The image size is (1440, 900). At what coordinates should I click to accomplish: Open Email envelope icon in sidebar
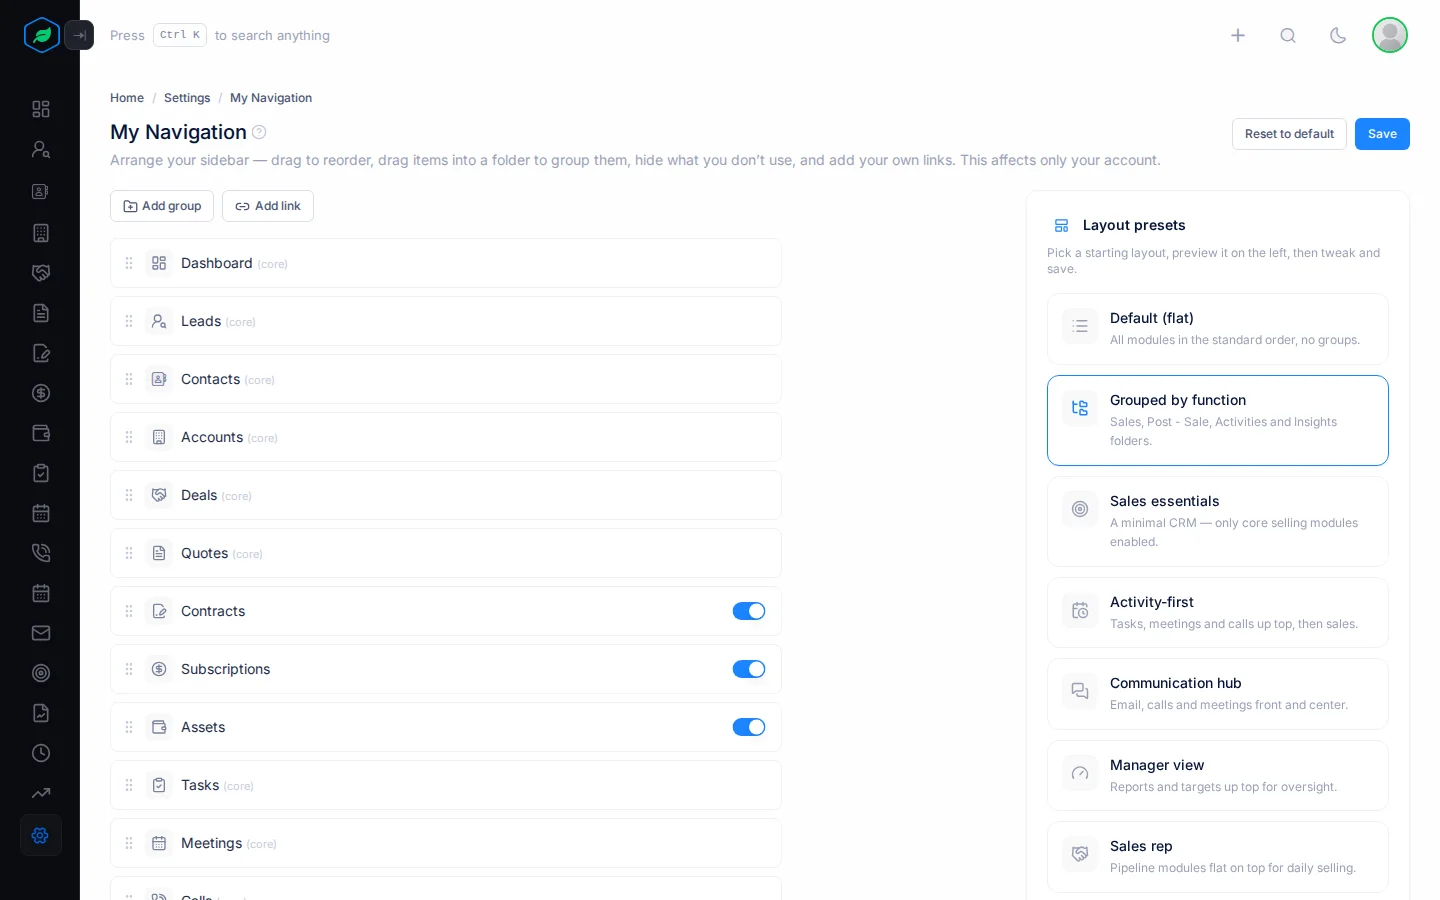[41, 633]
